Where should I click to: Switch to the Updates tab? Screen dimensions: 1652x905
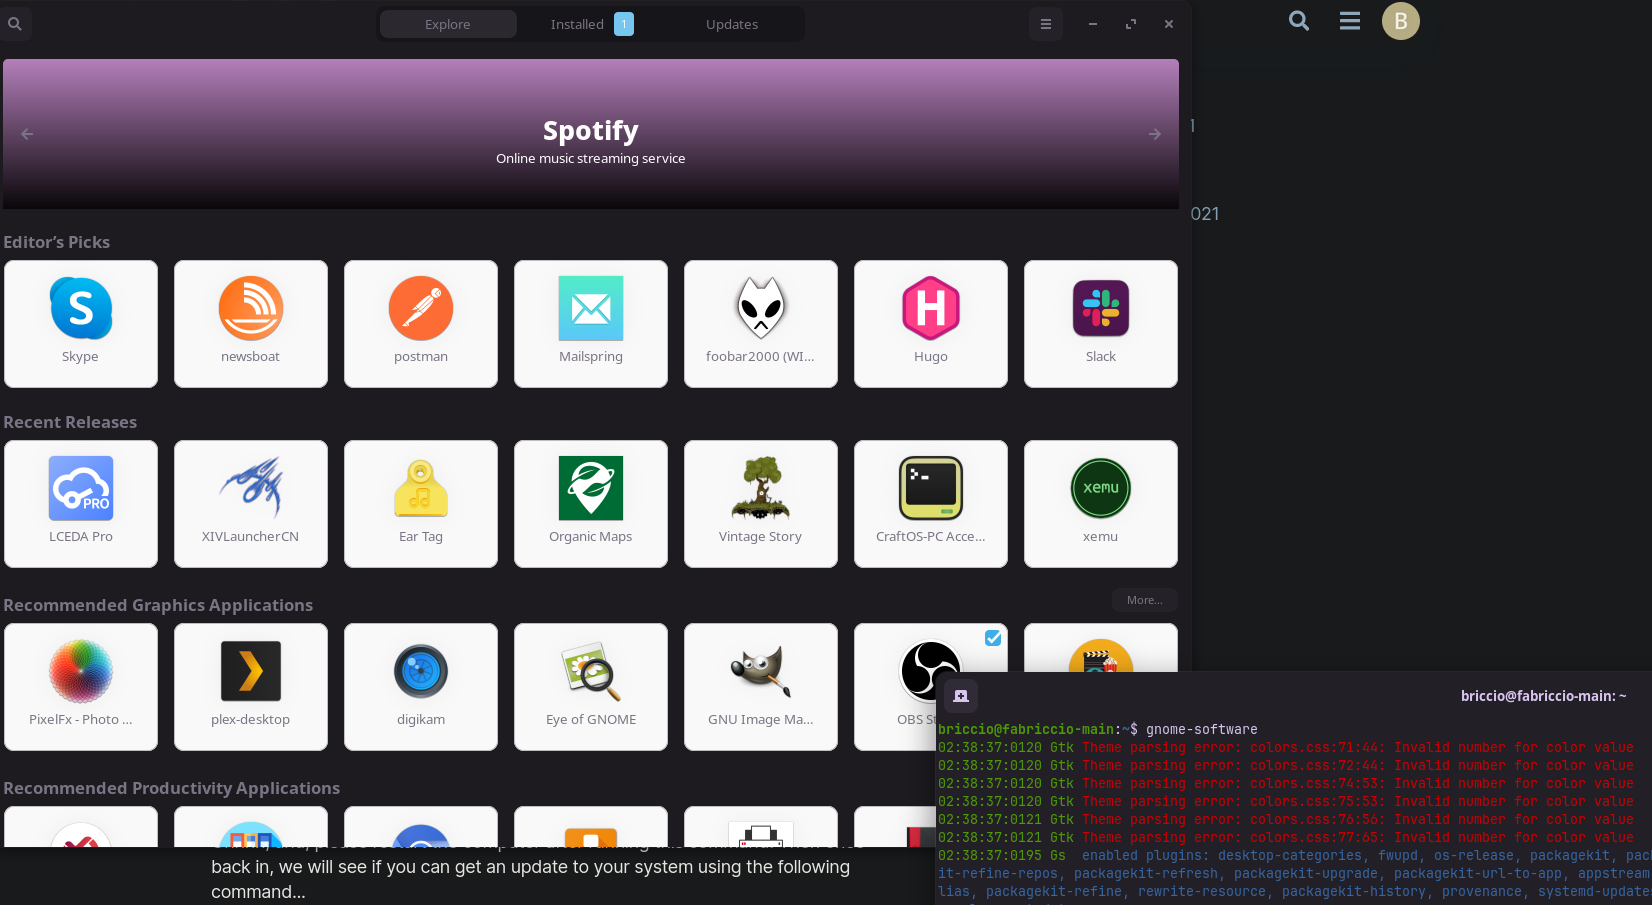pos(732,24)
